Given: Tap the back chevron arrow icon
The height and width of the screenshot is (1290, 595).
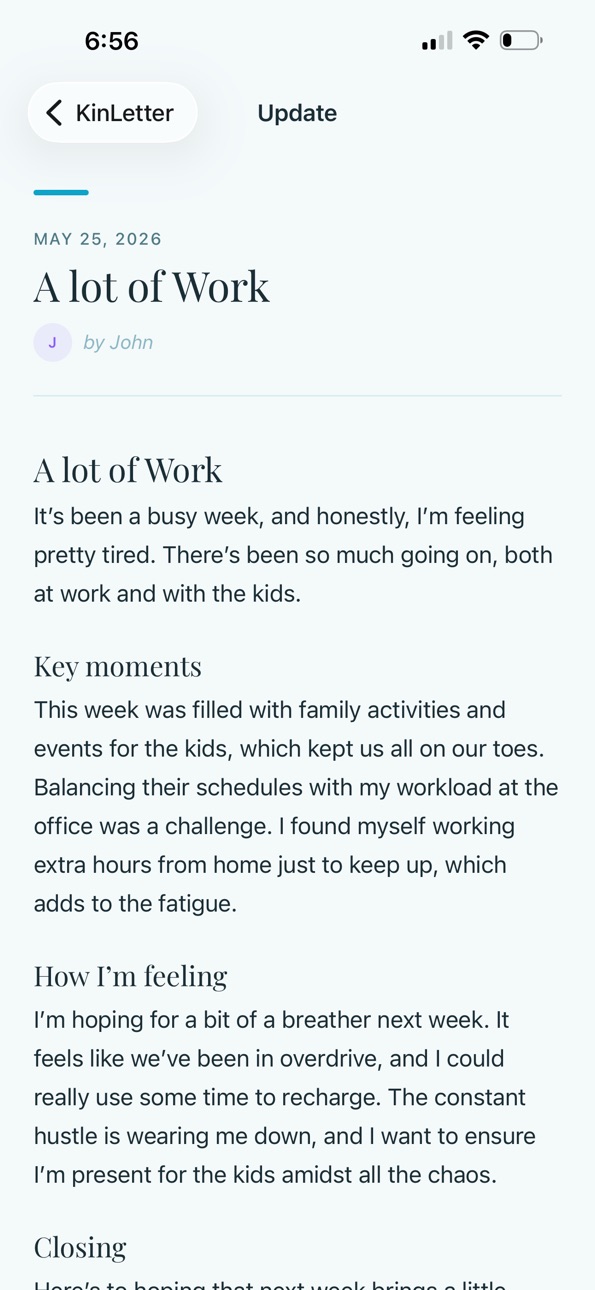Looking at the screenshot, I should tap(55, 113).
